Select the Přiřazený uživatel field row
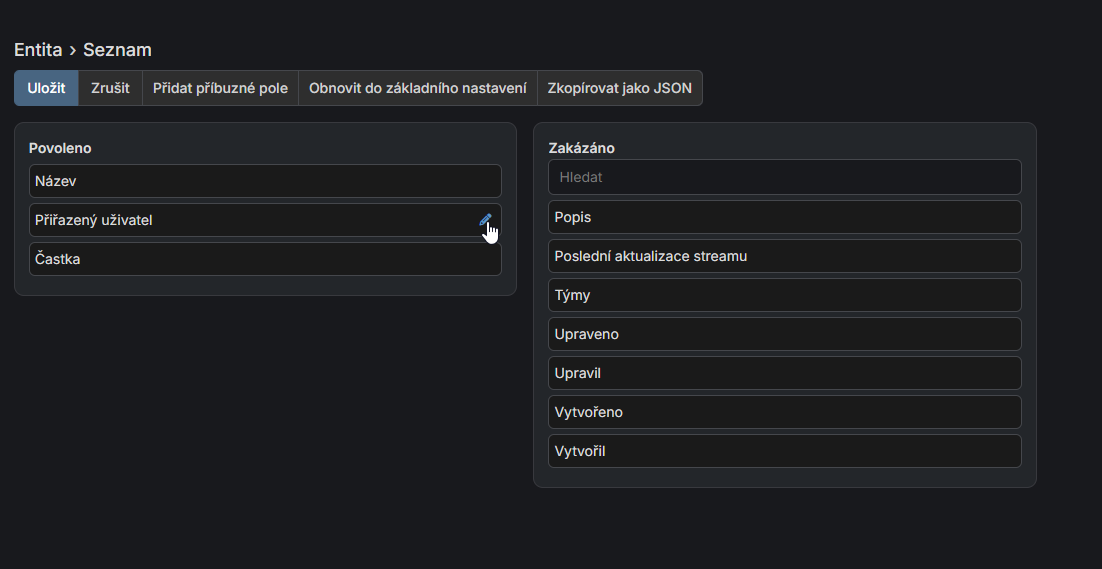This screenshot has height=569, width=1102. pyautogui.click(x=250, y=220)
